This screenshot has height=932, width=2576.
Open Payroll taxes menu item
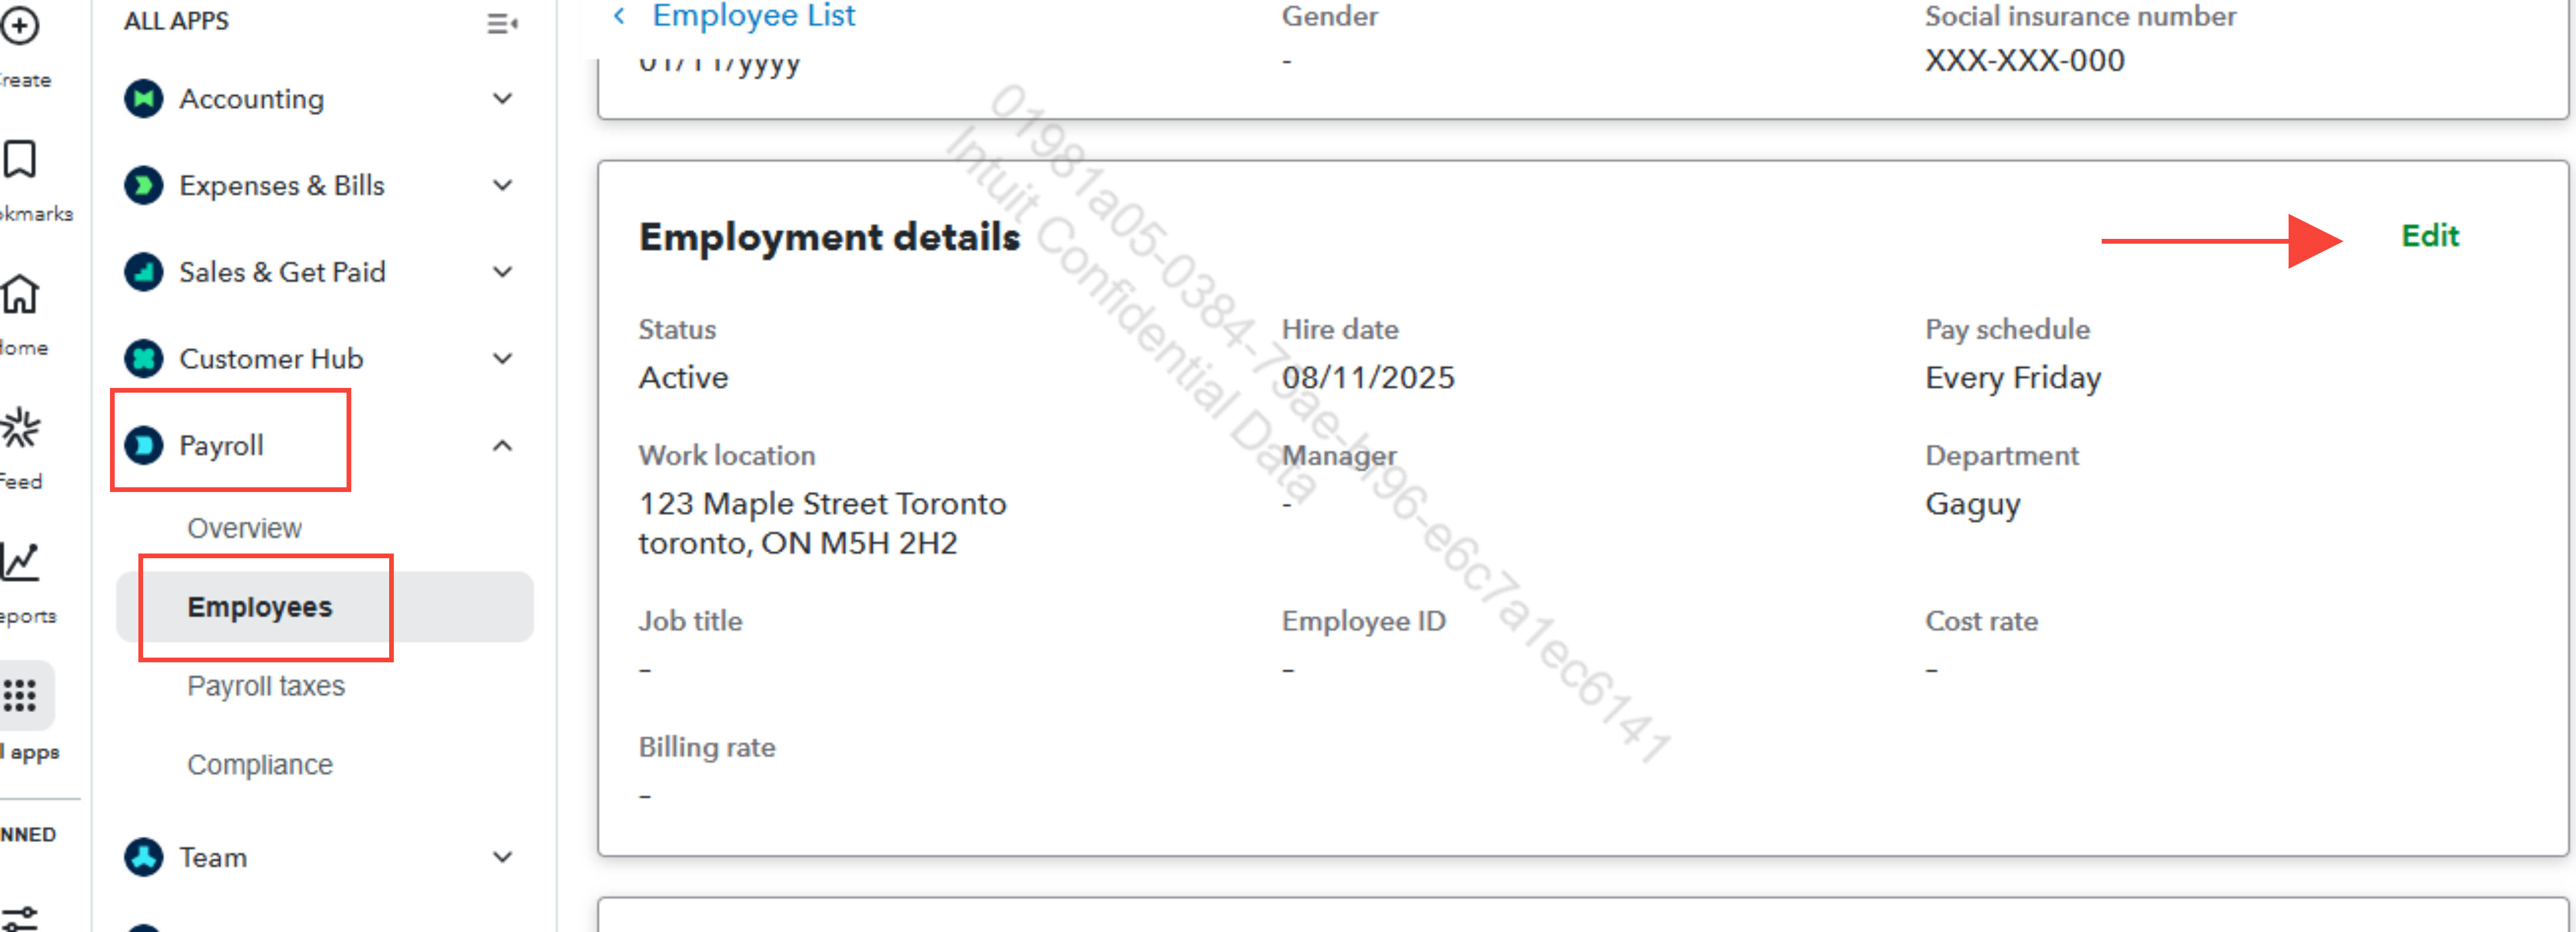pos(266,686)
